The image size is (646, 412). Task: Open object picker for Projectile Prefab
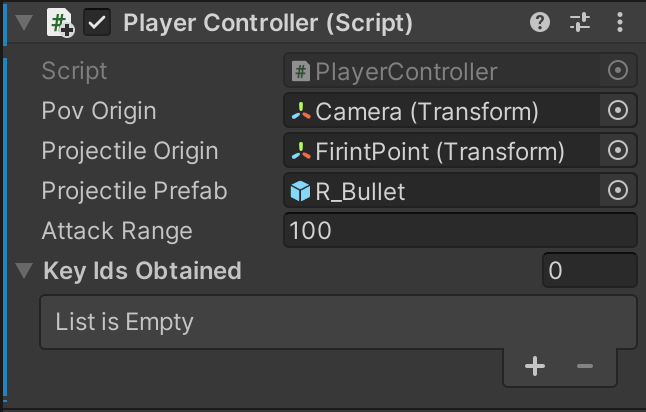pos(618,191)
